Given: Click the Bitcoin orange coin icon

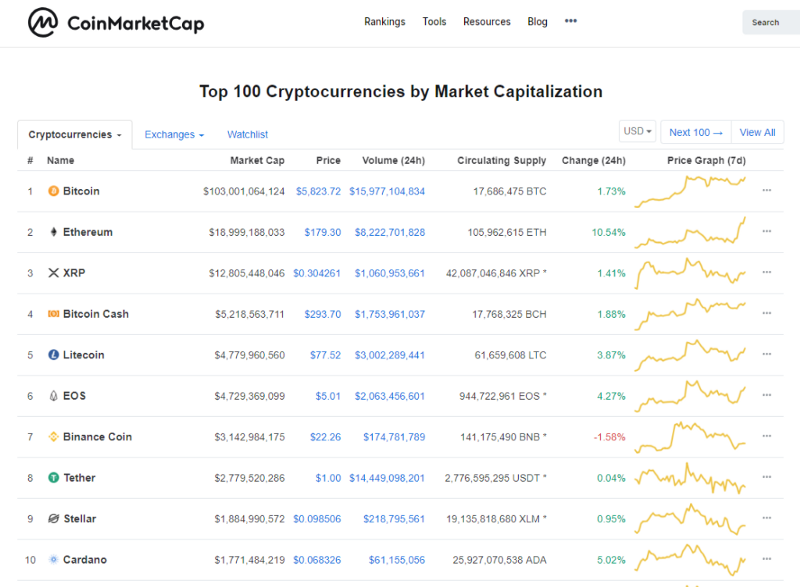Looking at the screenshot, I should [54, 191].
